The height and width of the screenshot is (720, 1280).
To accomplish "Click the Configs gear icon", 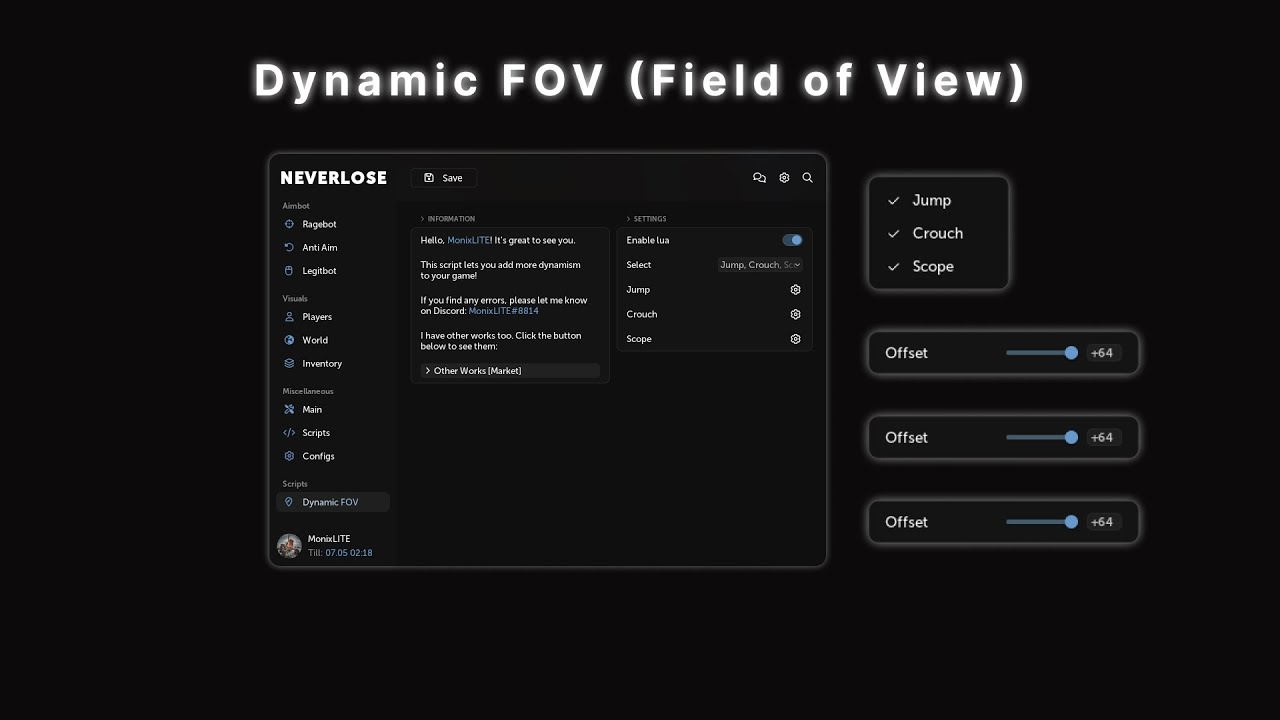I will pos(289,456).
